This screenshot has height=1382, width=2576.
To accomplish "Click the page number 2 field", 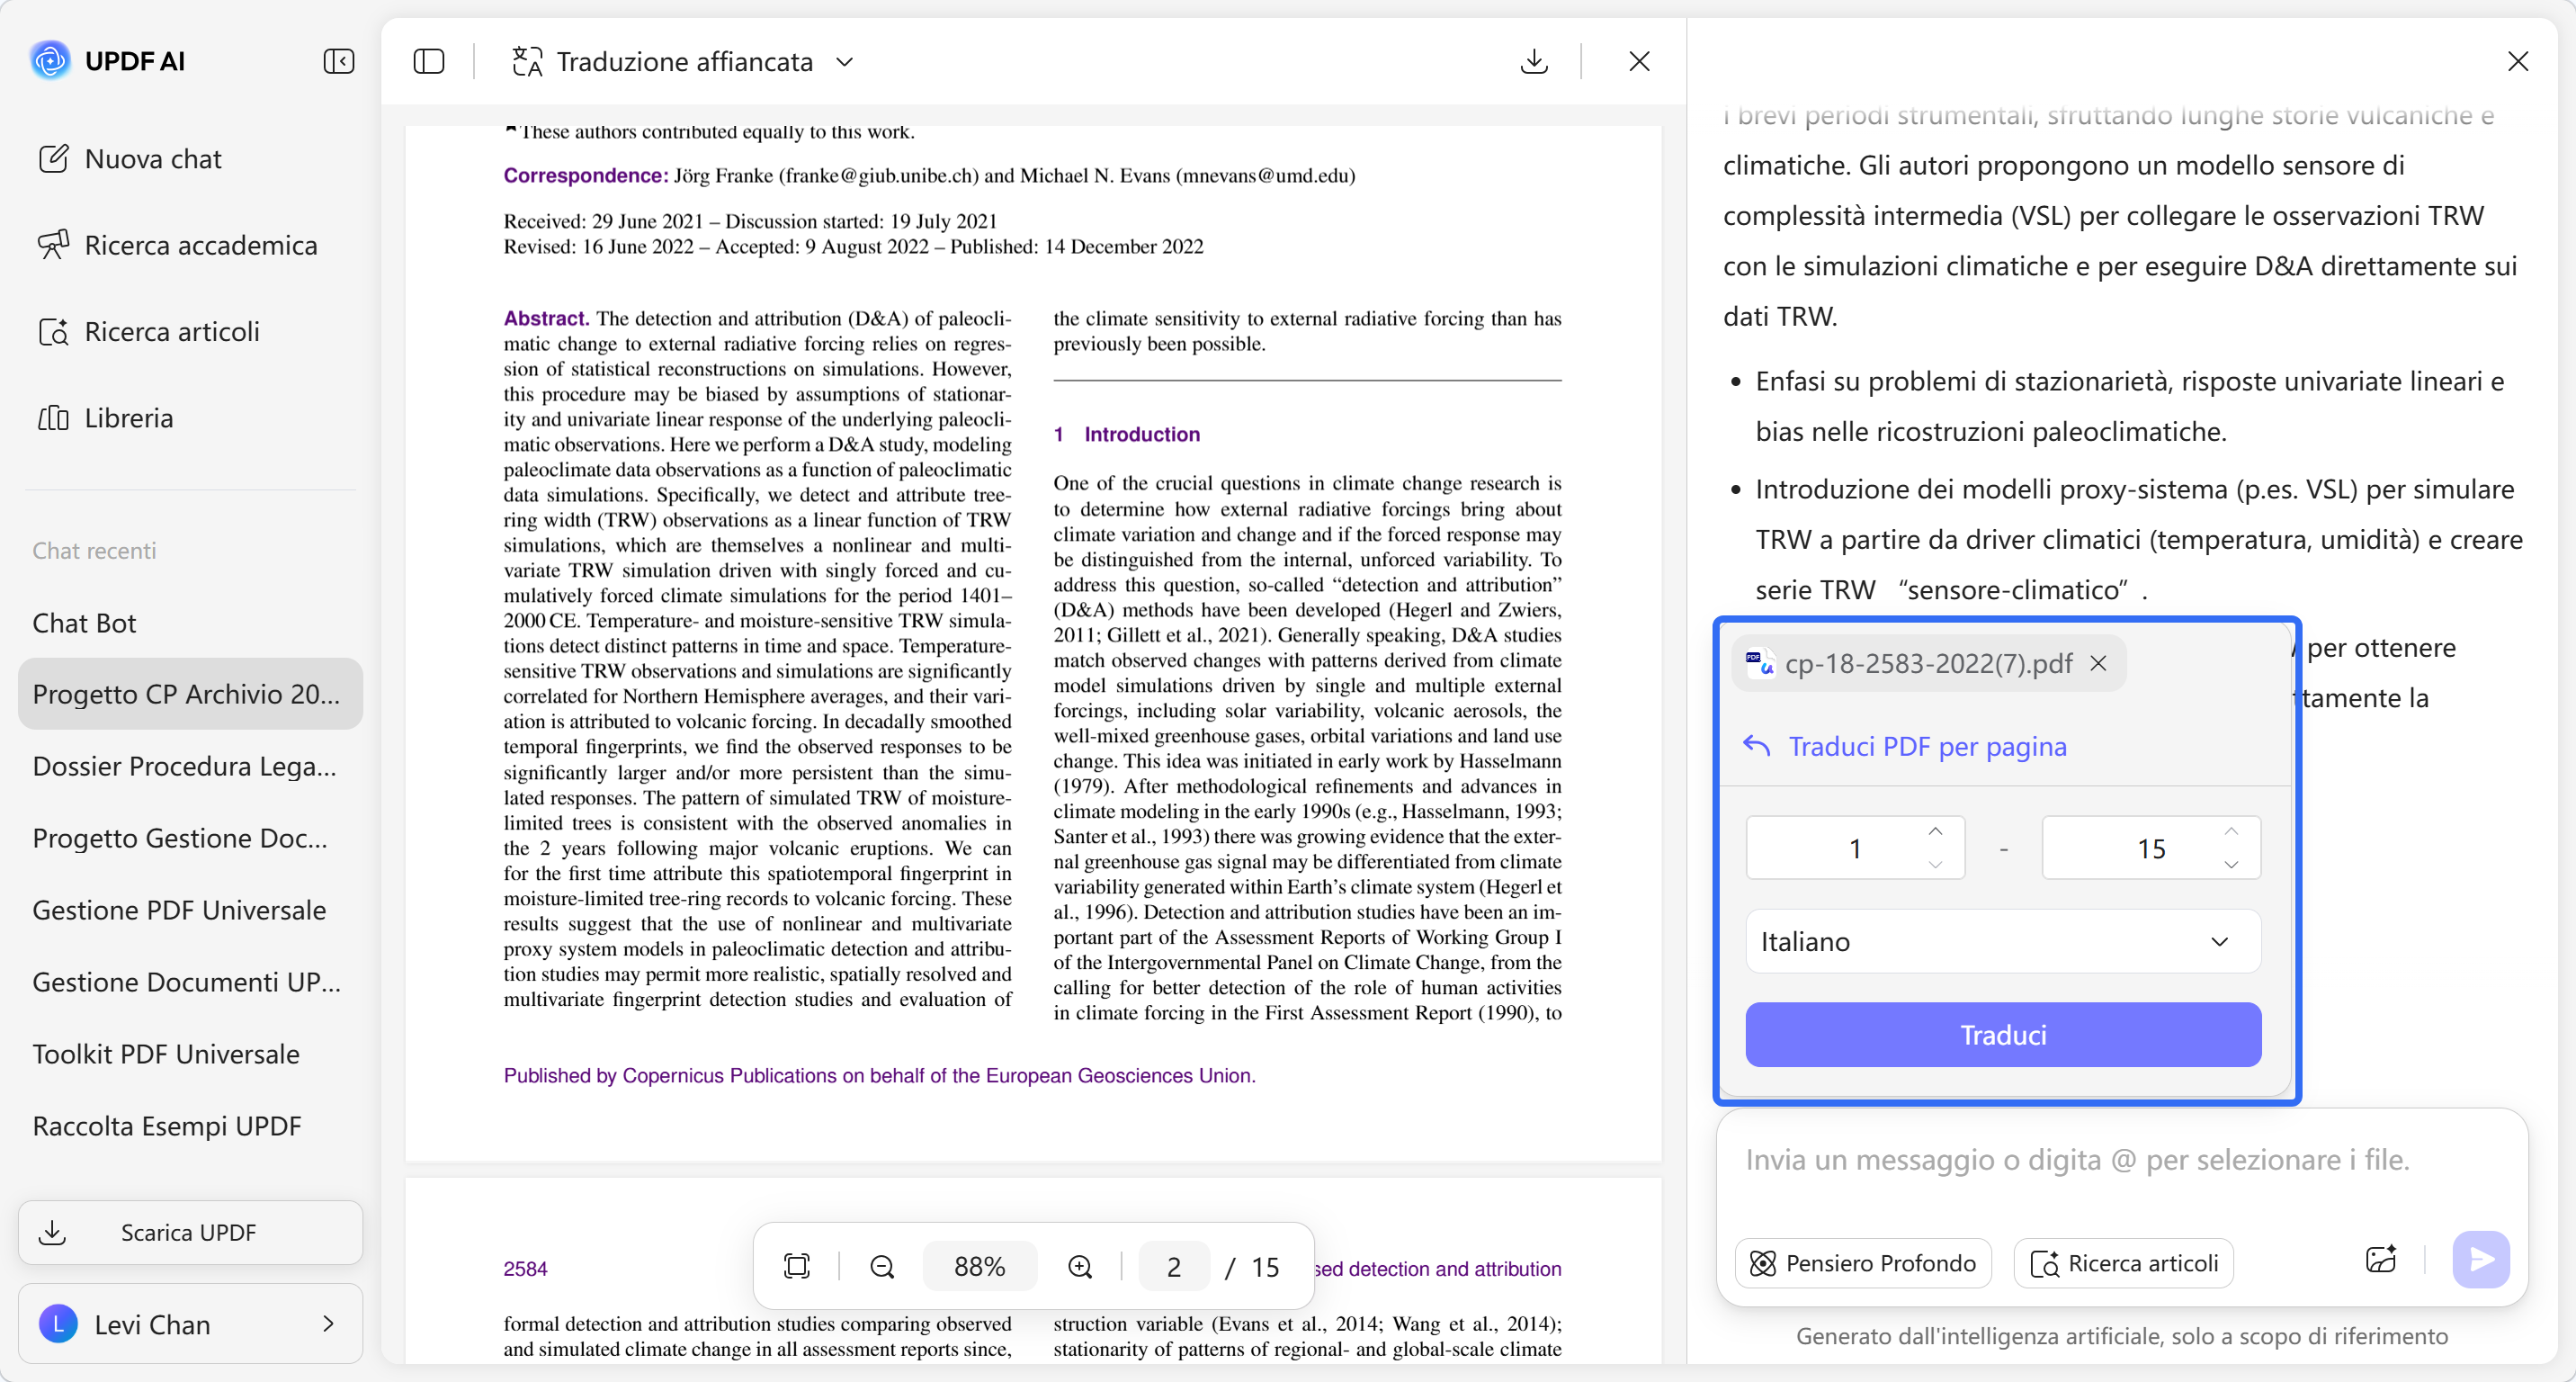I will [1174, 1266].
